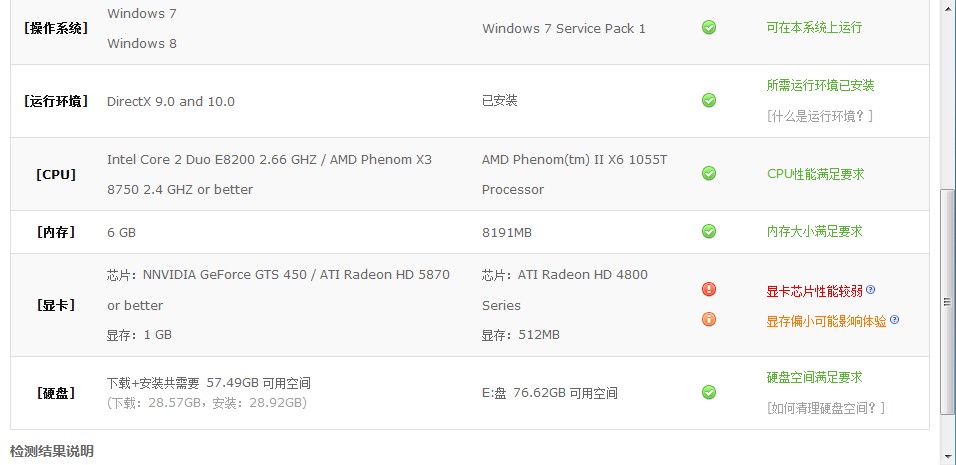Screen dimensions: 956x465
Task: Click the green check icon in runtime environment row
Action: point(708,100)
